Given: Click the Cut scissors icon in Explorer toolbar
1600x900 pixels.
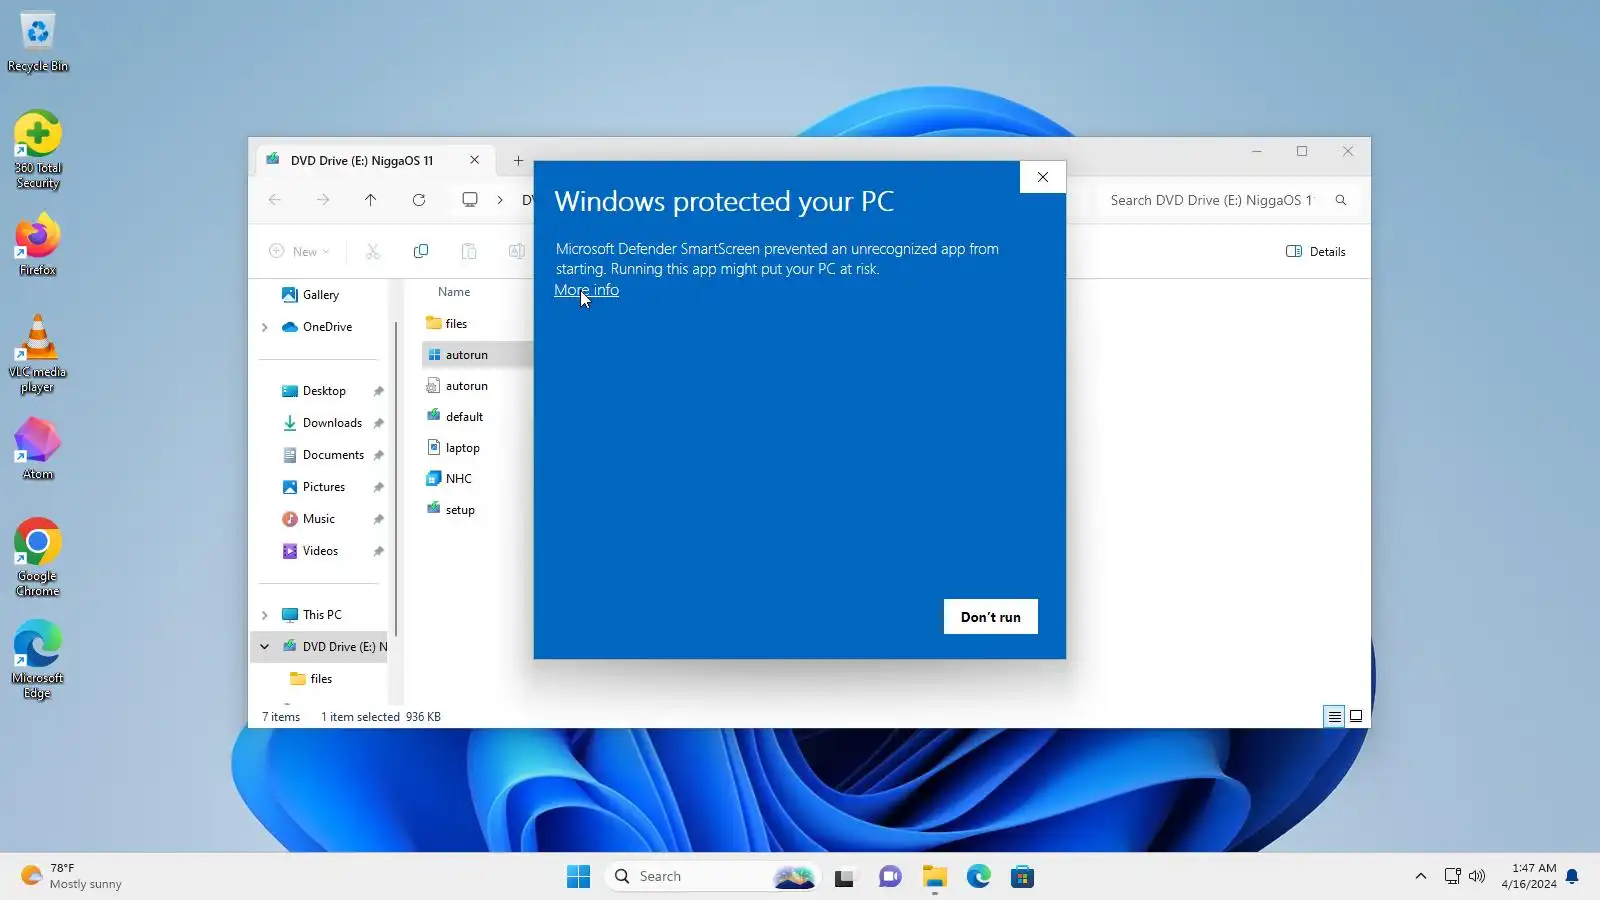Looking at the screenshot, I should tap(373, 252).
